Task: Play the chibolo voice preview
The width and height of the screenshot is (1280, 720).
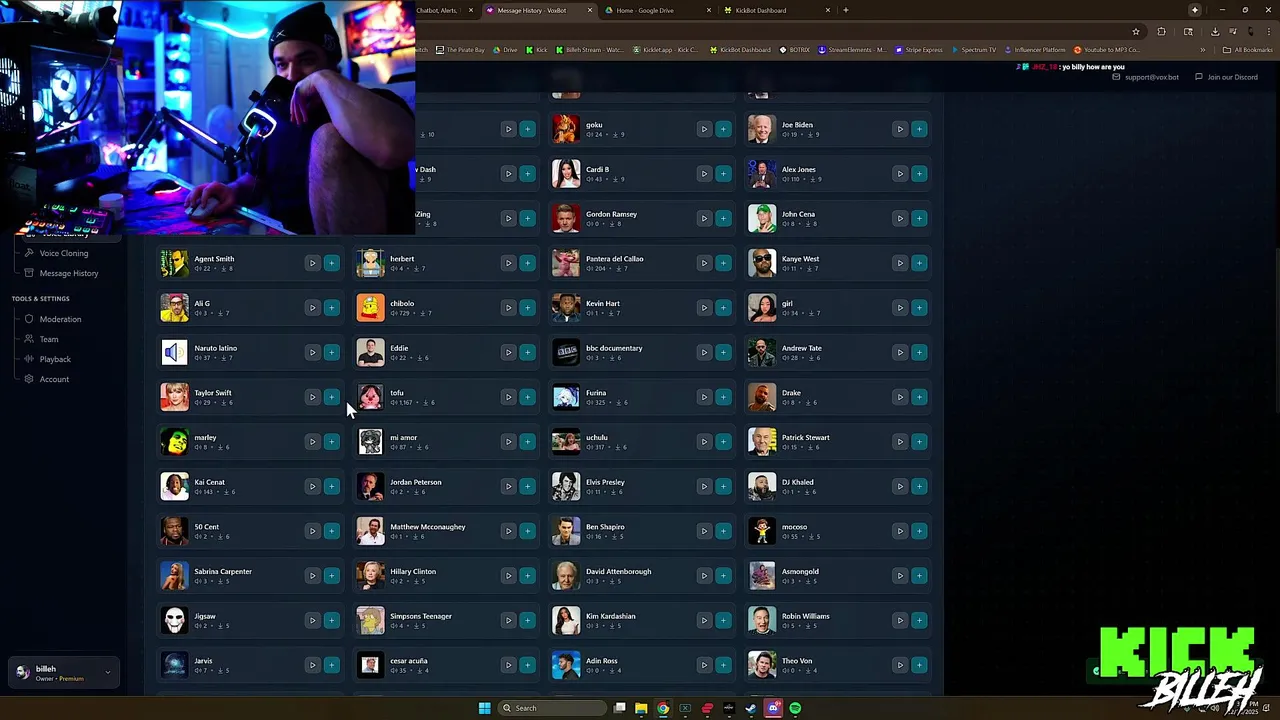Action: [508, 308]
